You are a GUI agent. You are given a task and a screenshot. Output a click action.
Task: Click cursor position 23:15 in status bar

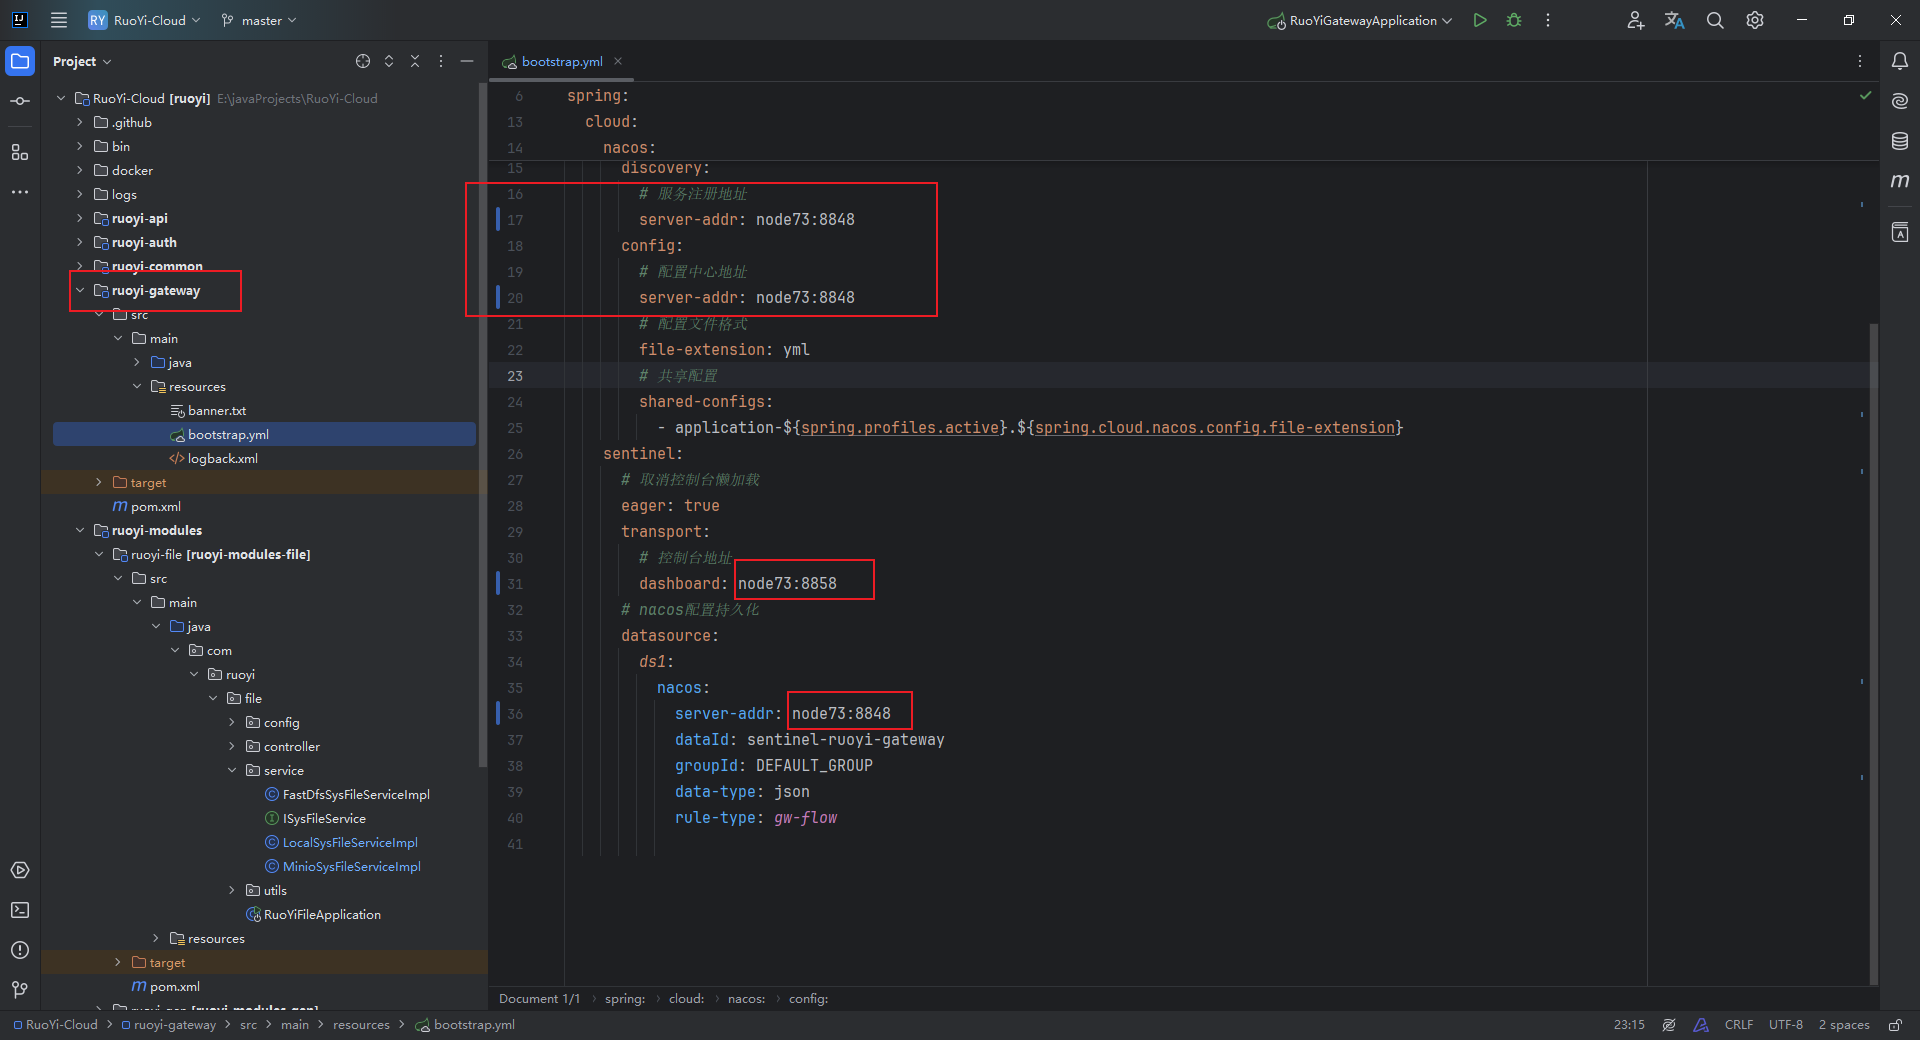point(1629,1025)
